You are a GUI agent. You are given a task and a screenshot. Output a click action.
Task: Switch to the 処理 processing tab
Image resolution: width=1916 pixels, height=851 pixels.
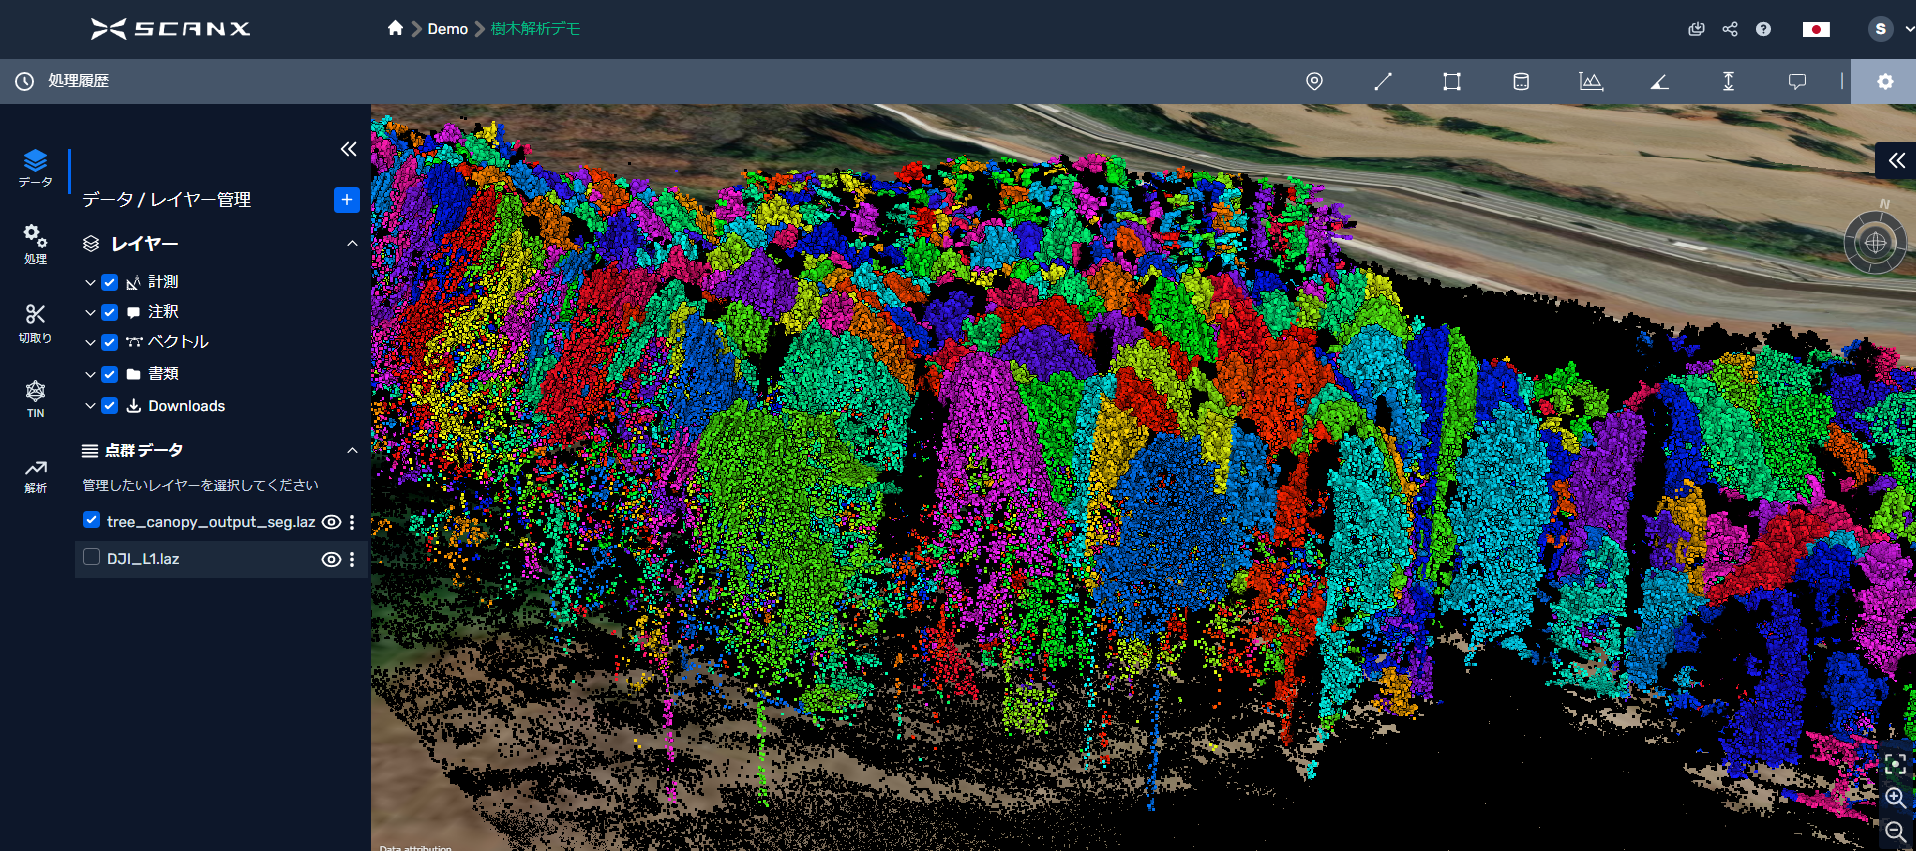click(x=35, y=243)
